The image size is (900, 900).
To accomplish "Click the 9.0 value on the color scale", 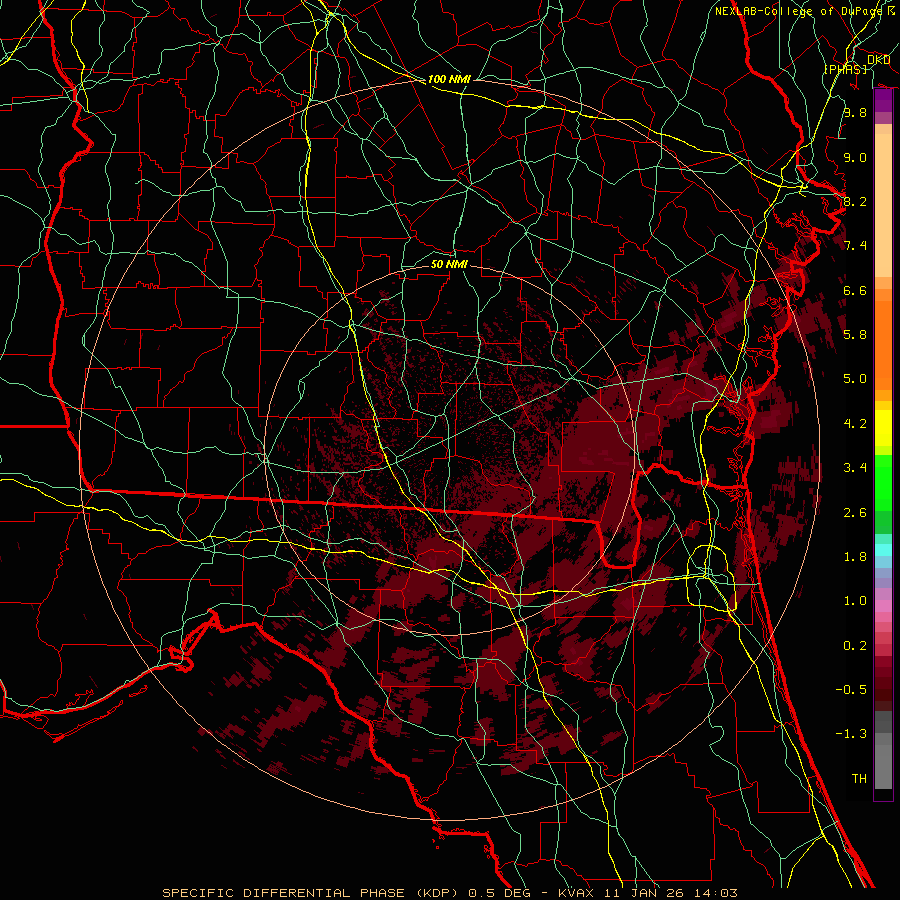I will click(x=855, y=157).
